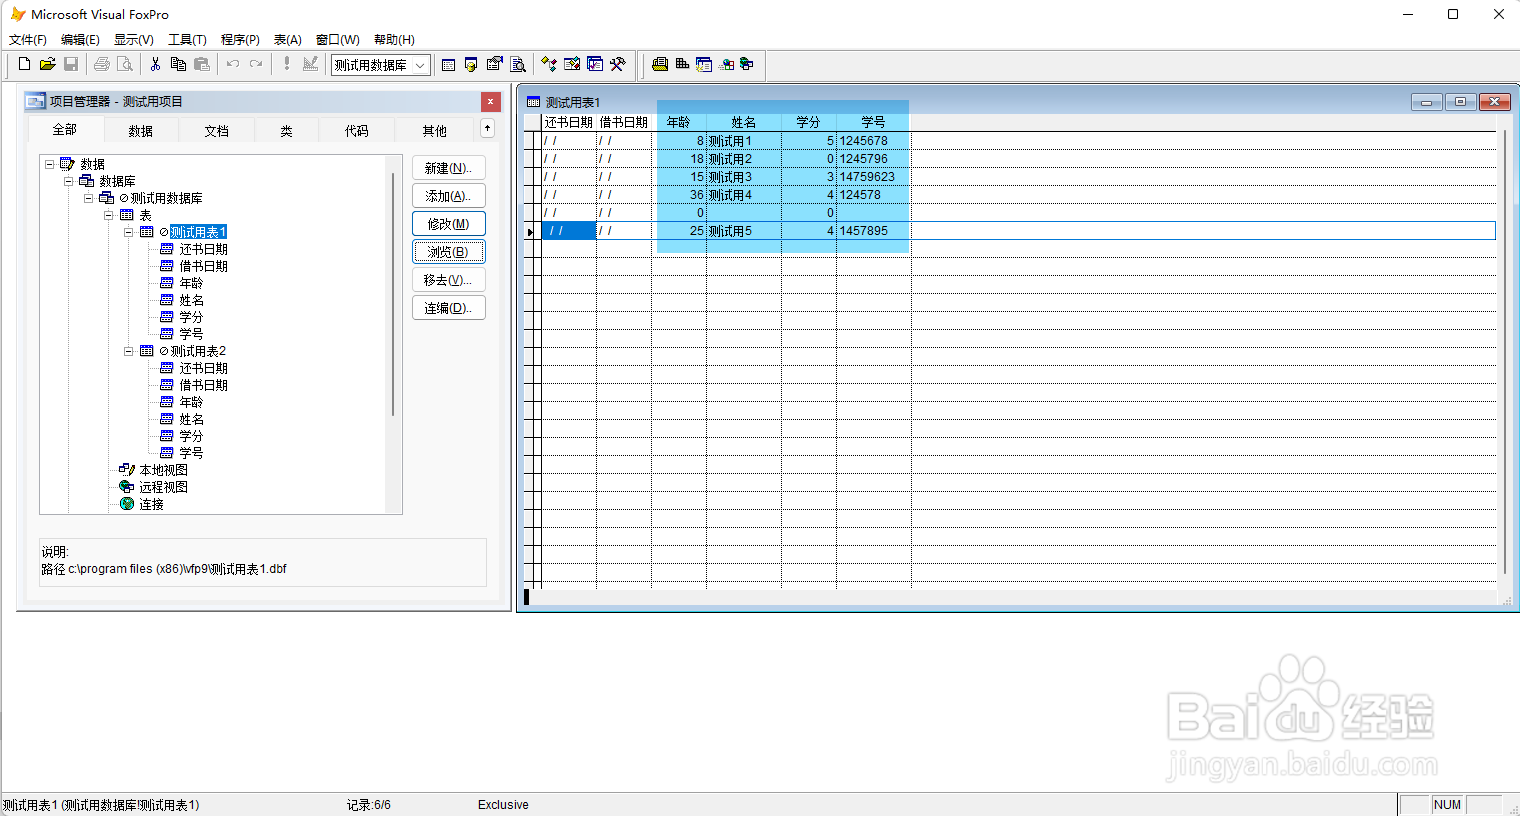This screenshot has height=816, width=1520.
Task: Click the 浏览(B) button
Action: tap(449, 252)
